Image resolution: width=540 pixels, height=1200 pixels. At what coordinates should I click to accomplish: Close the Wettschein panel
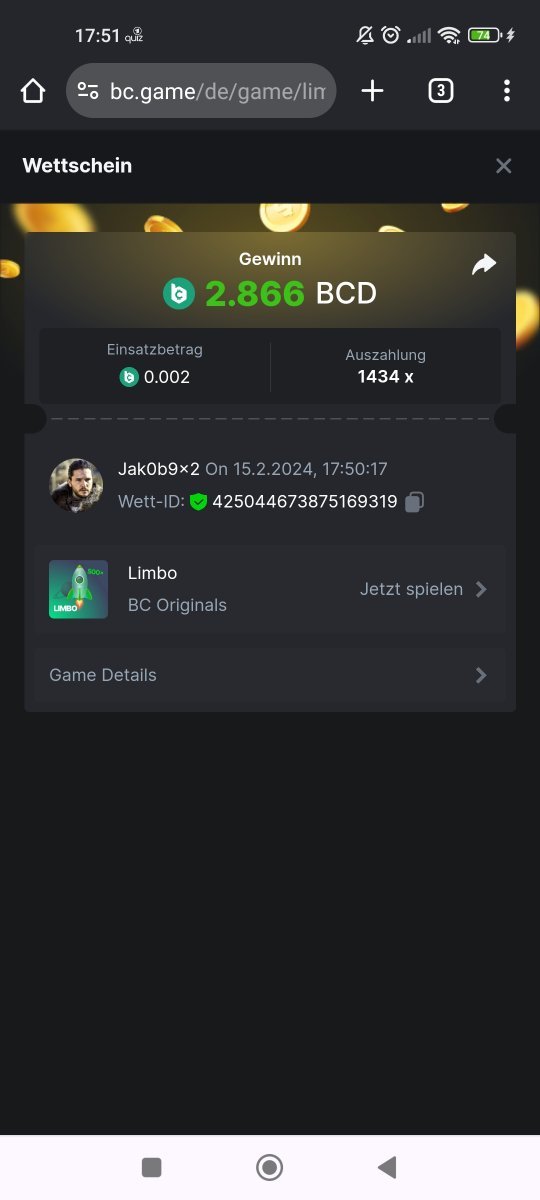click(504, 166)
